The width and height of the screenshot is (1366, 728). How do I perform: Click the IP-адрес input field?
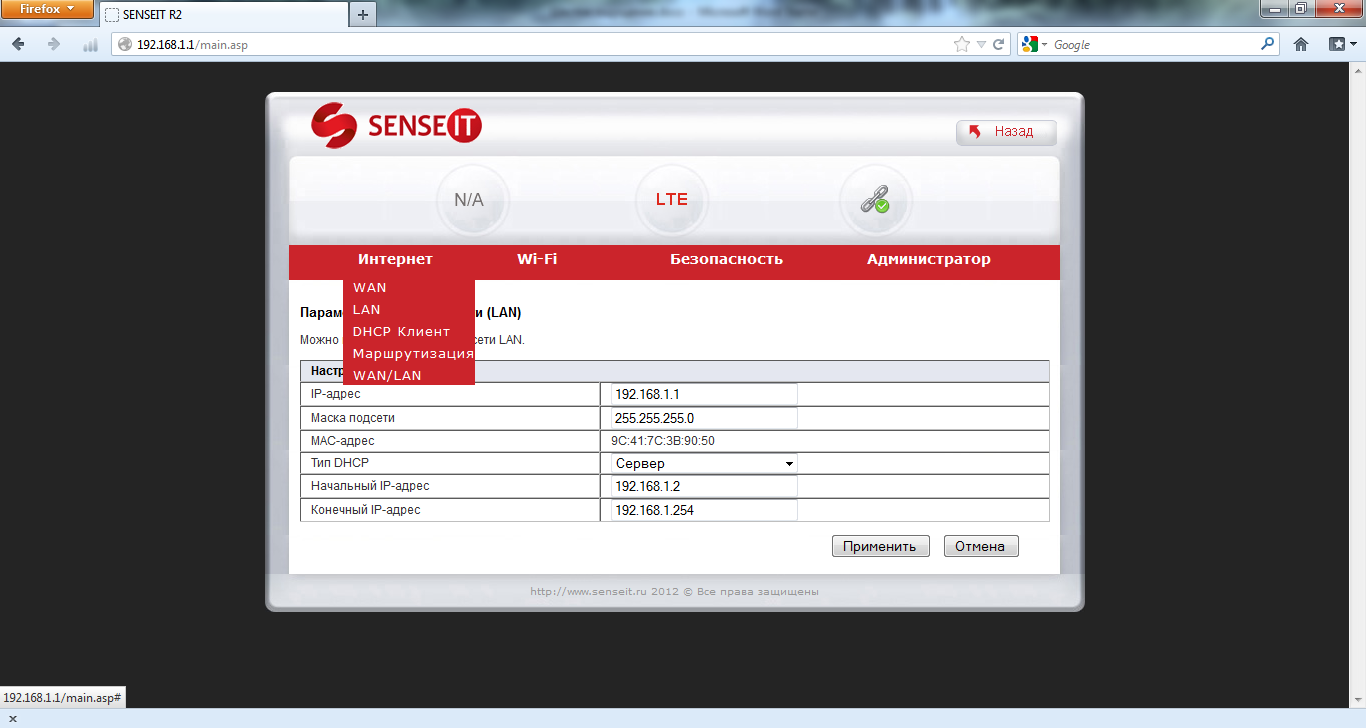click(x=704, y=394)
